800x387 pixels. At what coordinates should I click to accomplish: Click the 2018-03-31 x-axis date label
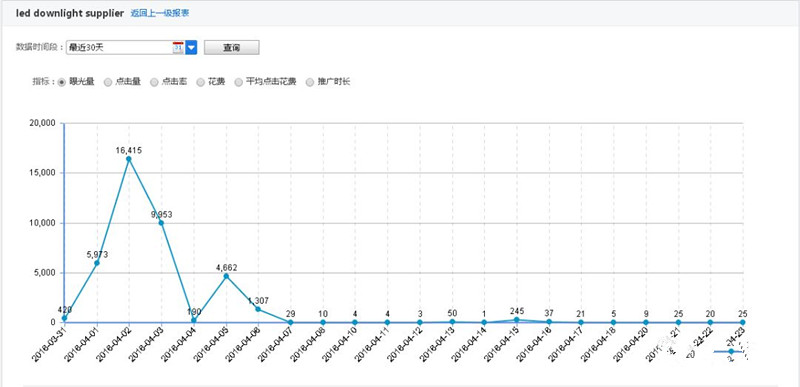pyautogui.click(x=48, y=344)
